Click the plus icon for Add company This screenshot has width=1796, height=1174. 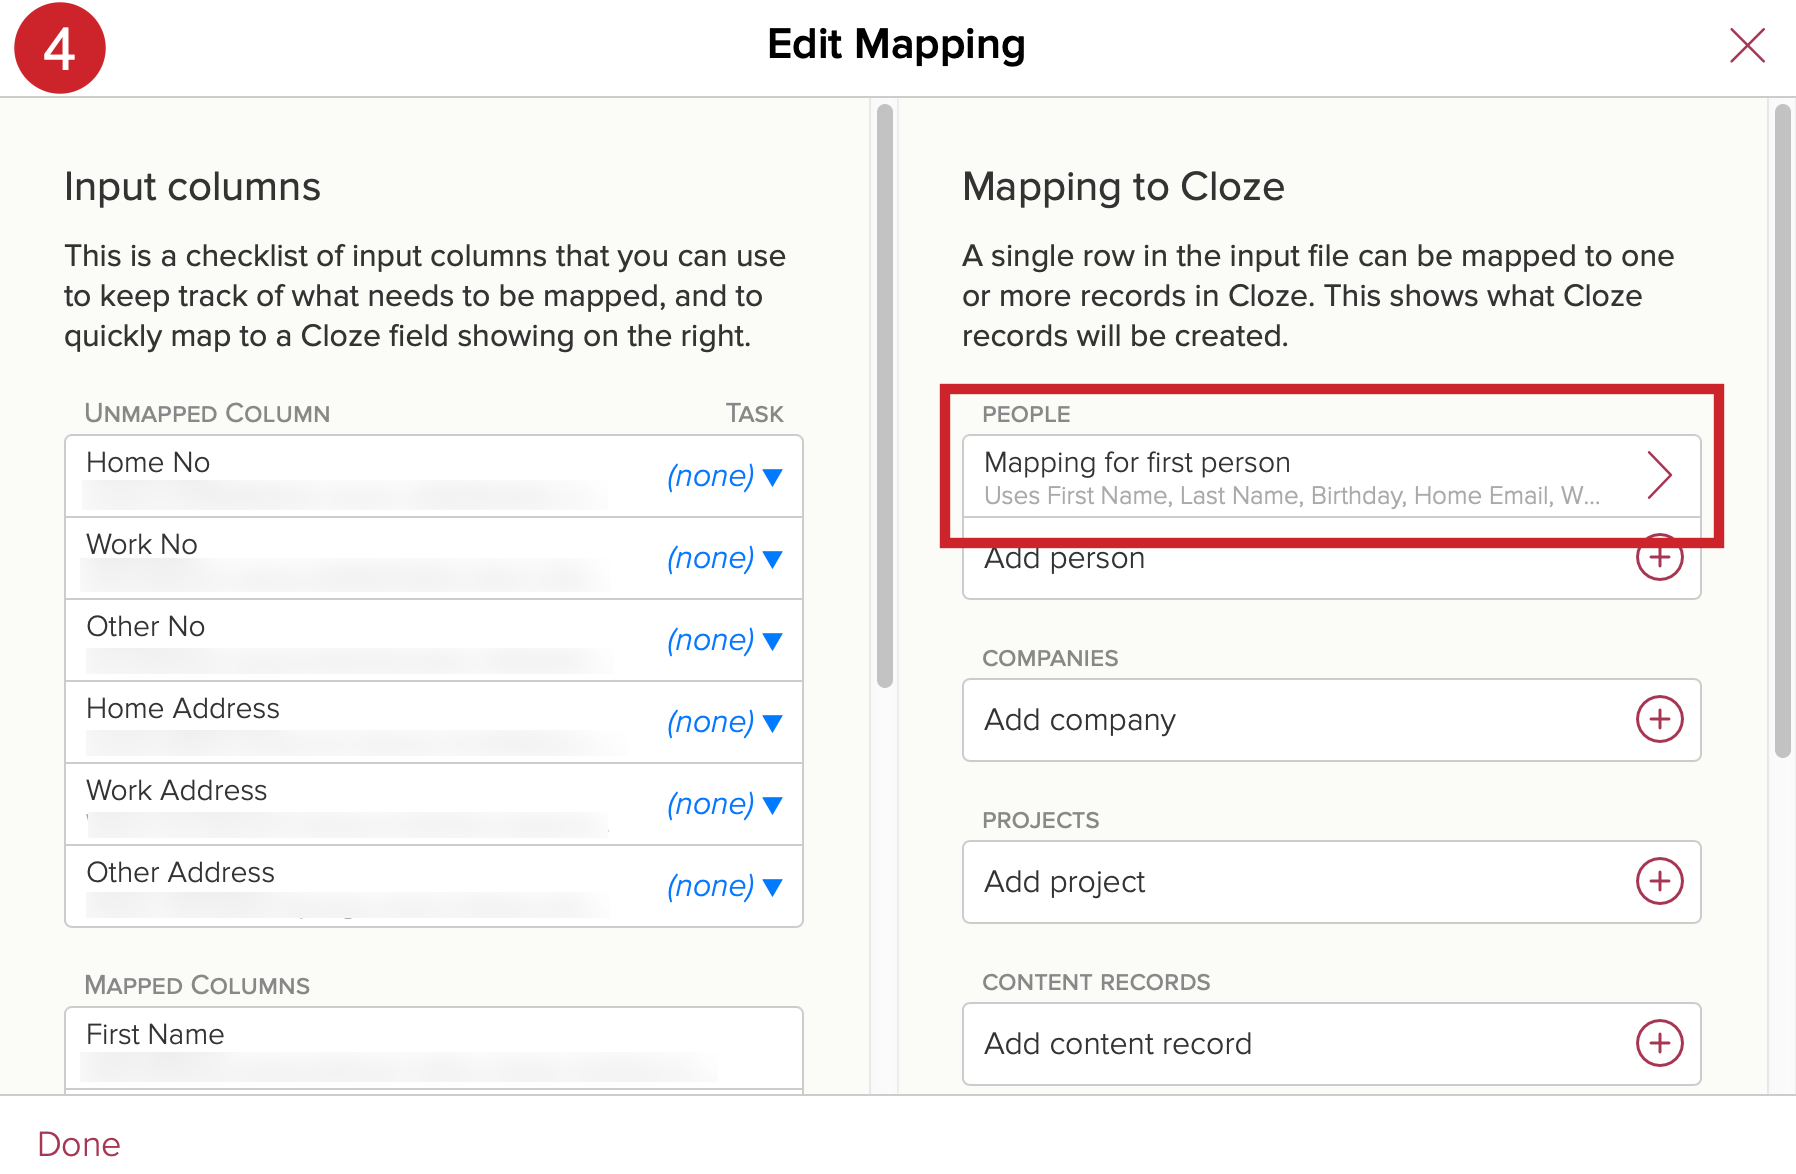click(x=1659, y=719)
